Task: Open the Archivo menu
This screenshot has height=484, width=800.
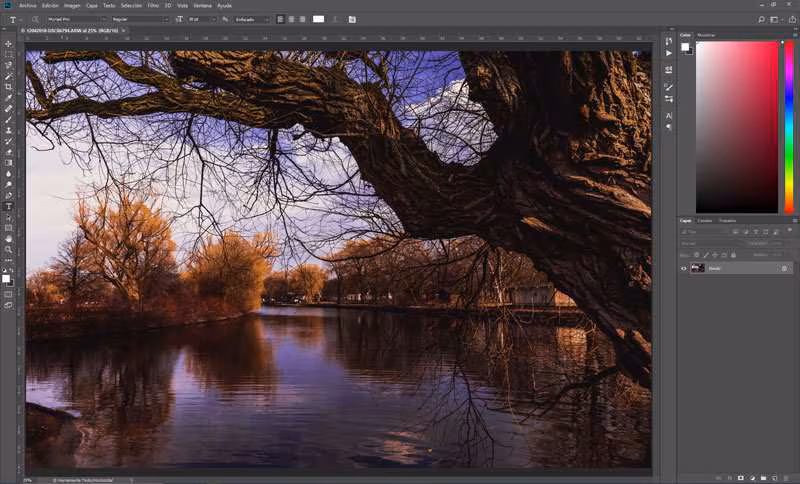Action: click(28, 6)
